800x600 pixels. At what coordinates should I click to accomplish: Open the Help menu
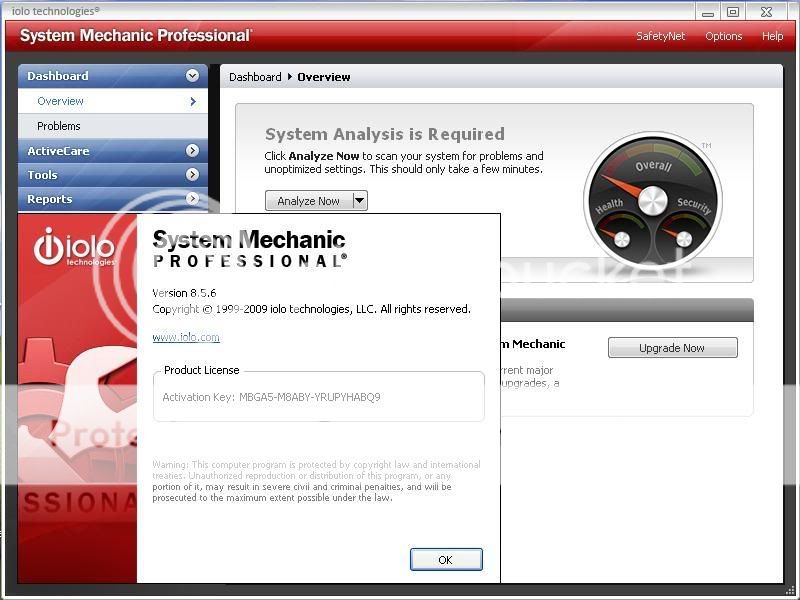pos(772,36)
